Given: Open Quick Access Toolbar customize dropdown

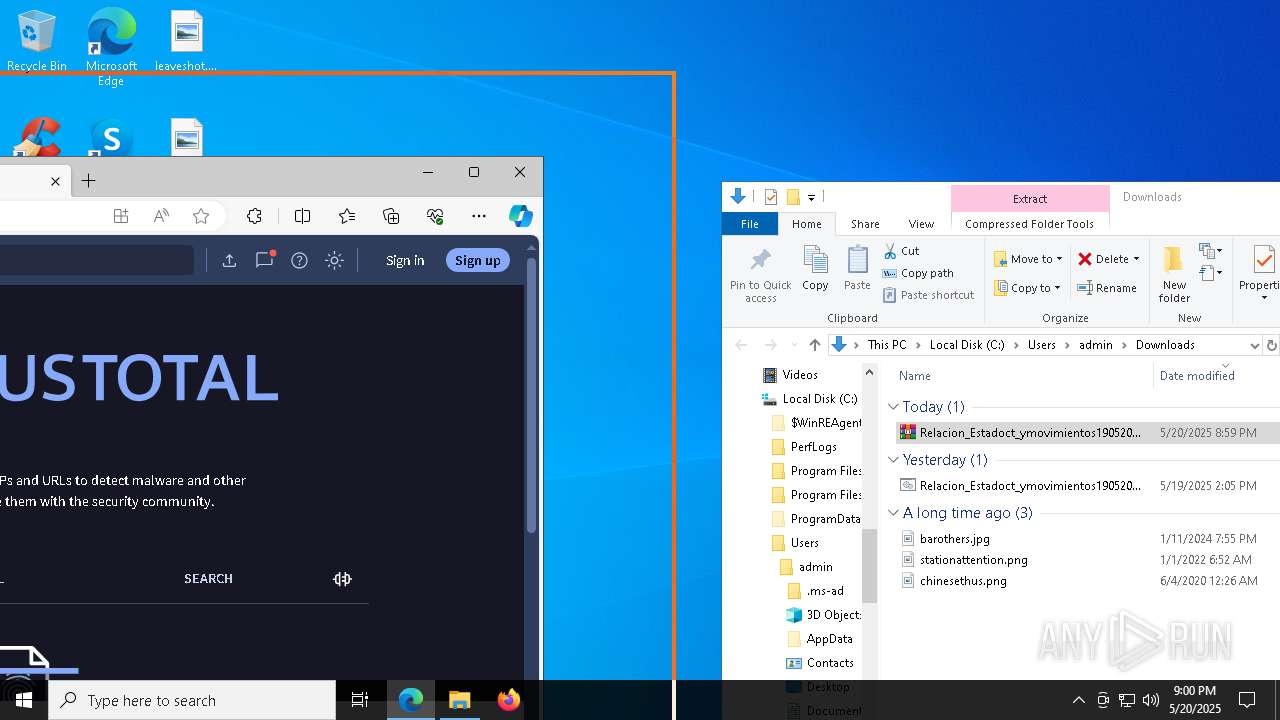Looking at the screenshot, I should [x=812, y=197].
